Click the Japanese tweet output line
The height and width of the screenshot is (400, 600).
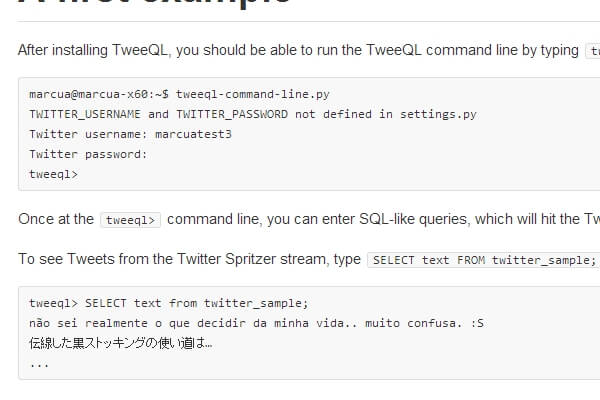click(121, 343)
